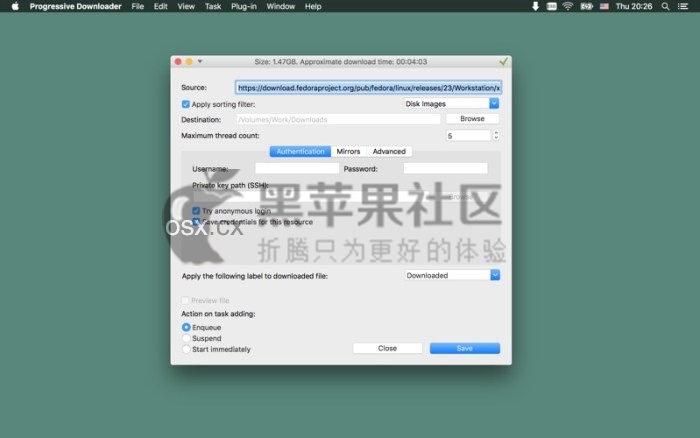This screenshot has height=438, width=700.
Task: Toggle the Preview file checkbox
Action: tap(185, 300)
